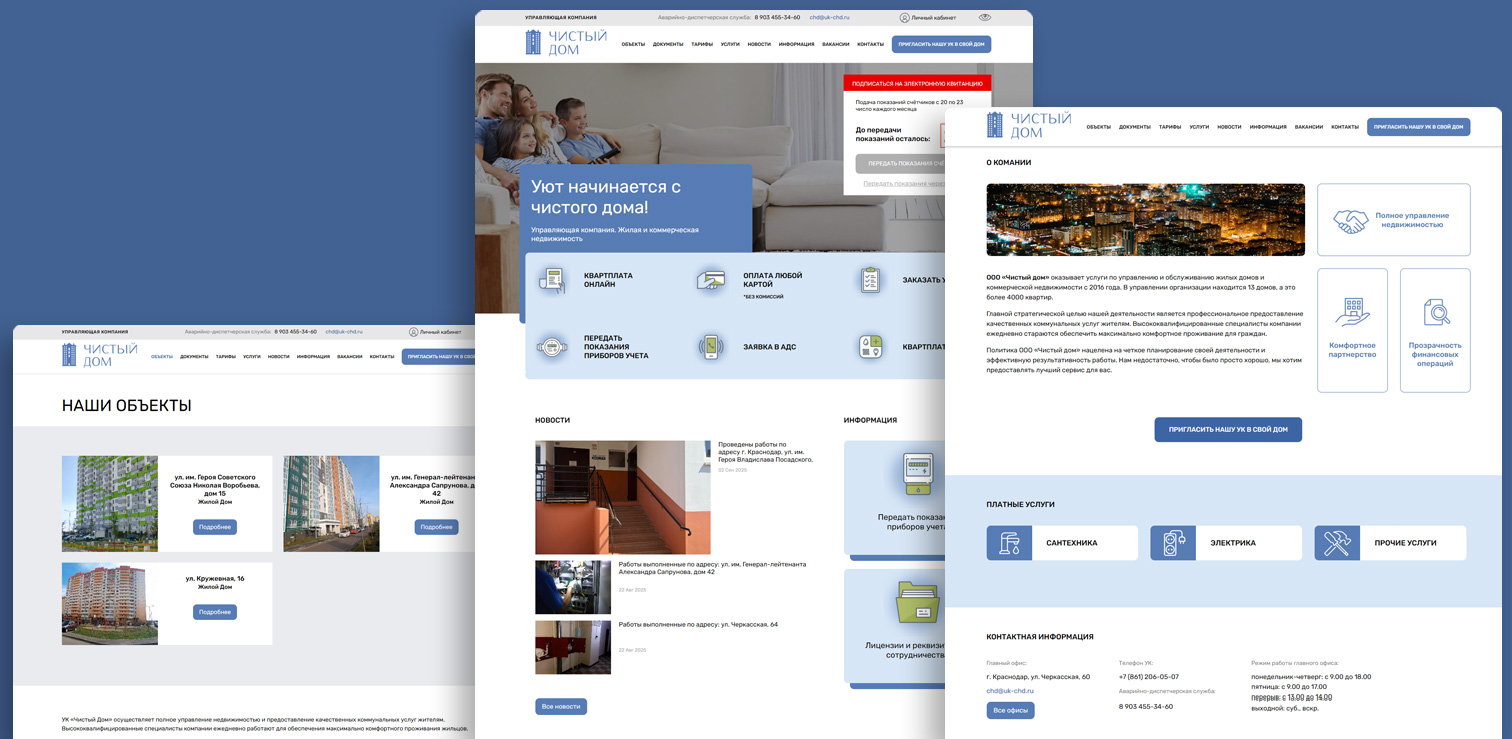Select the Электрика socket icon
The width and height of the screenshot is (1512, 739).
pos(1172,543)
